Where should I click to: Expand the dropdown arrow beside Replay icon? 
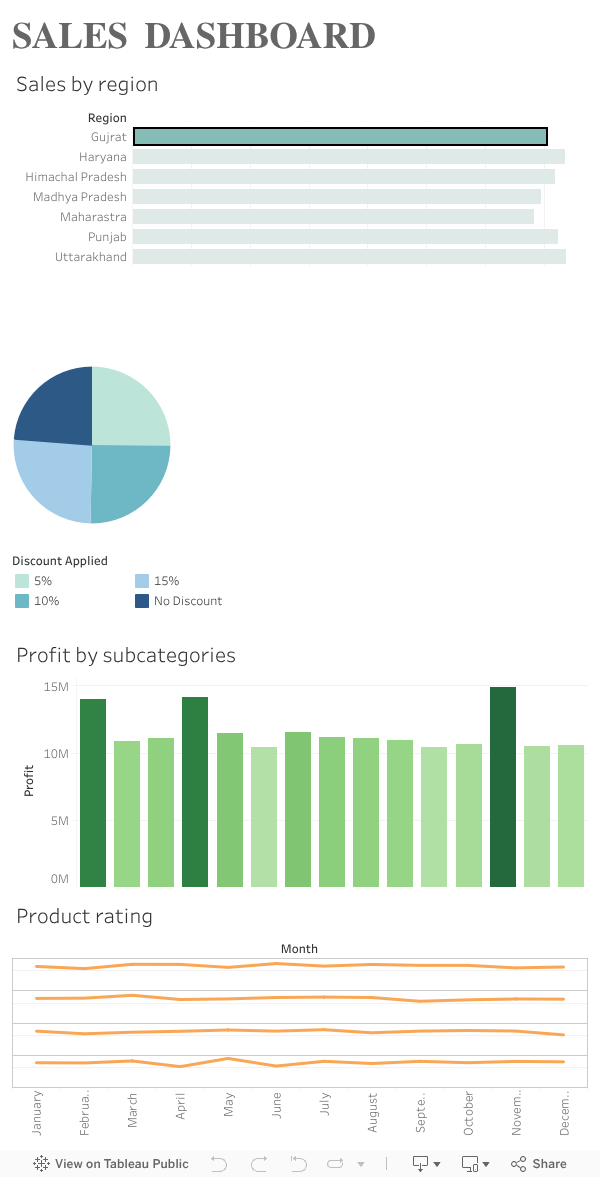tap(361, 1165)
